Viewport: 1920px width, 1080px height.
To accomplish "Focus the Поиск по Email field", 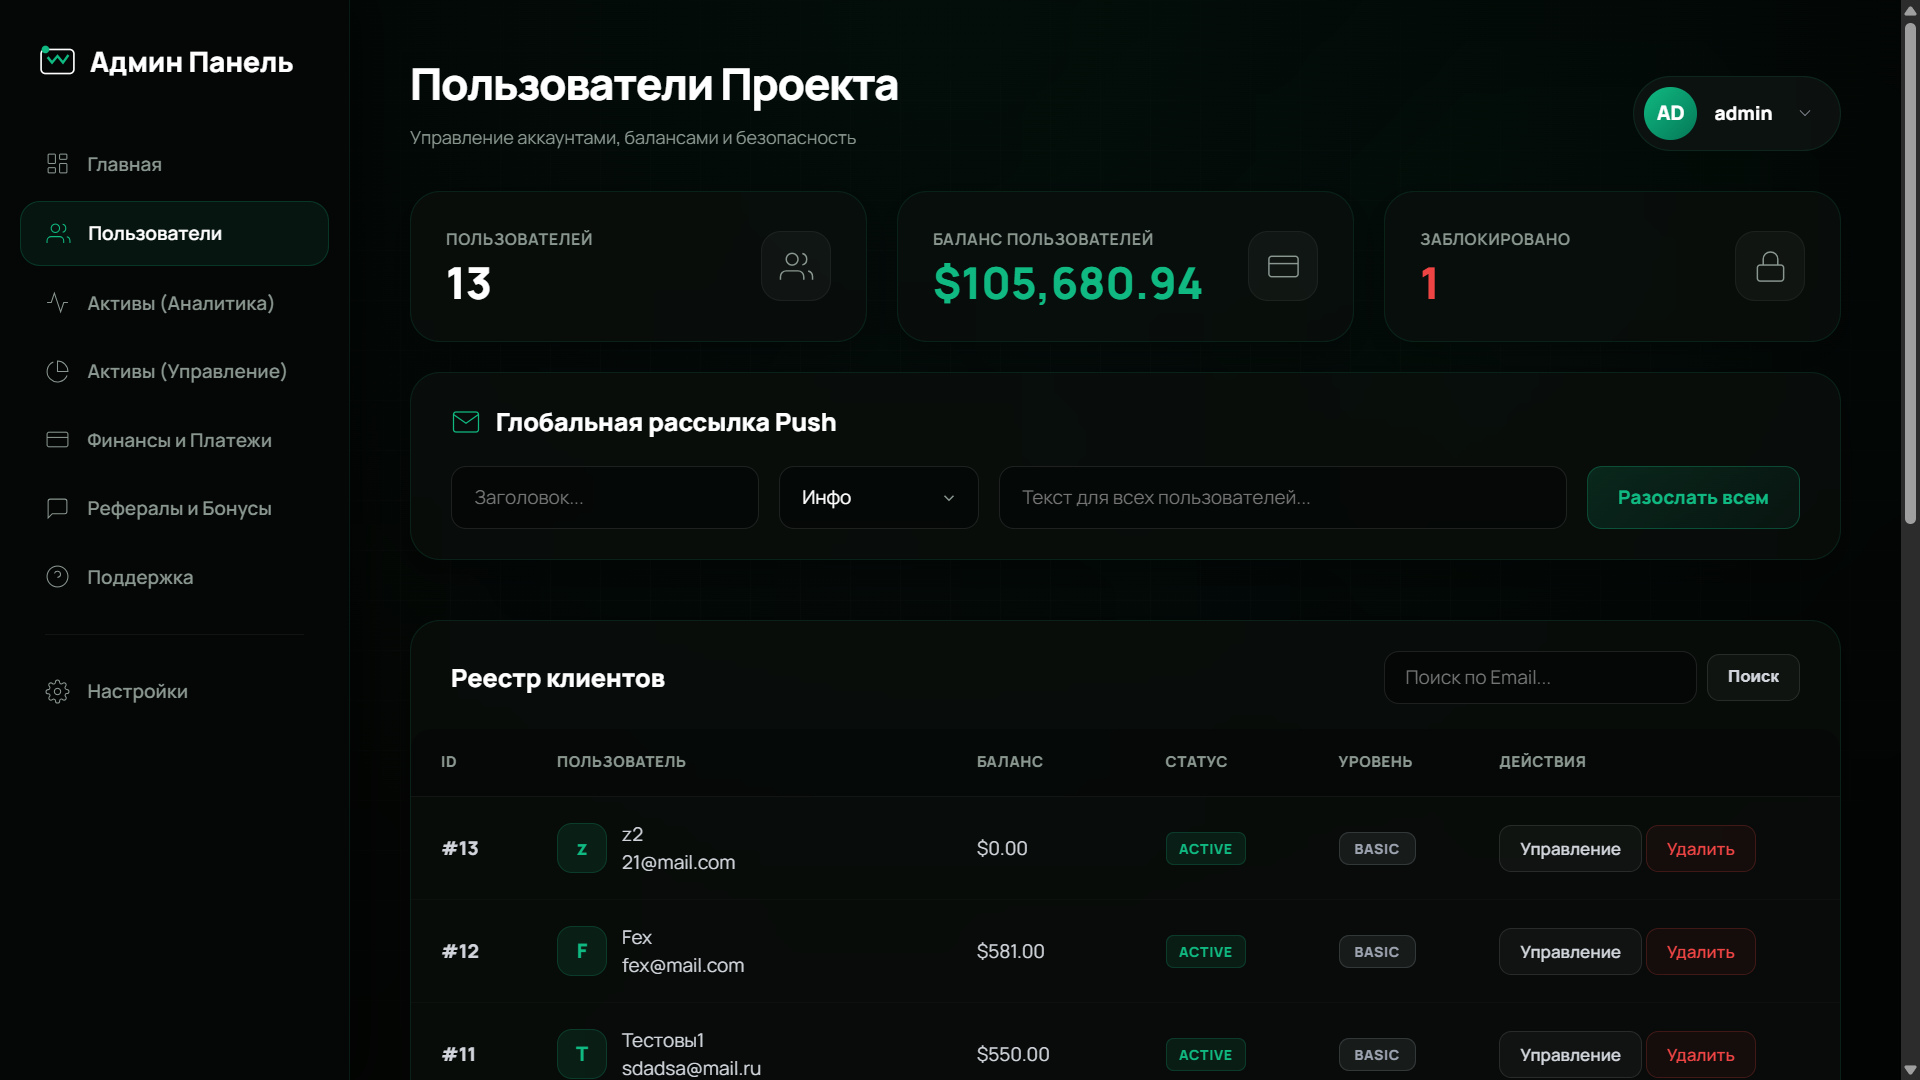I will (x=1540, y=678).
